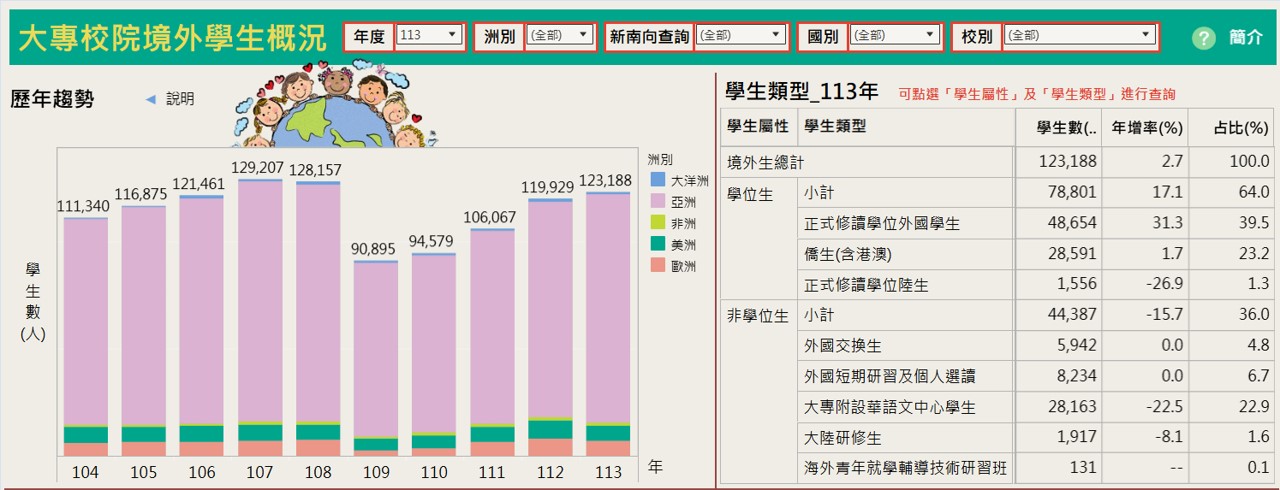
Task: Click the green question mark help icon
Action: (1203, 38)
